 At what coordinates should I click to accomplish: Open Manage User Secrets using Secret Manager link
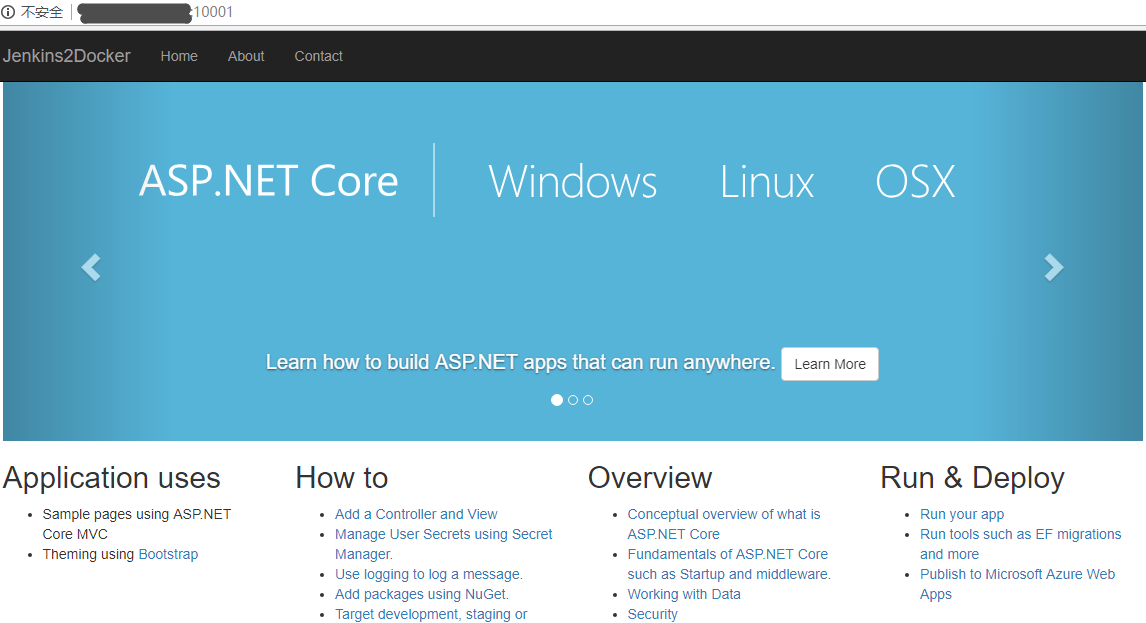click(444, 544)
